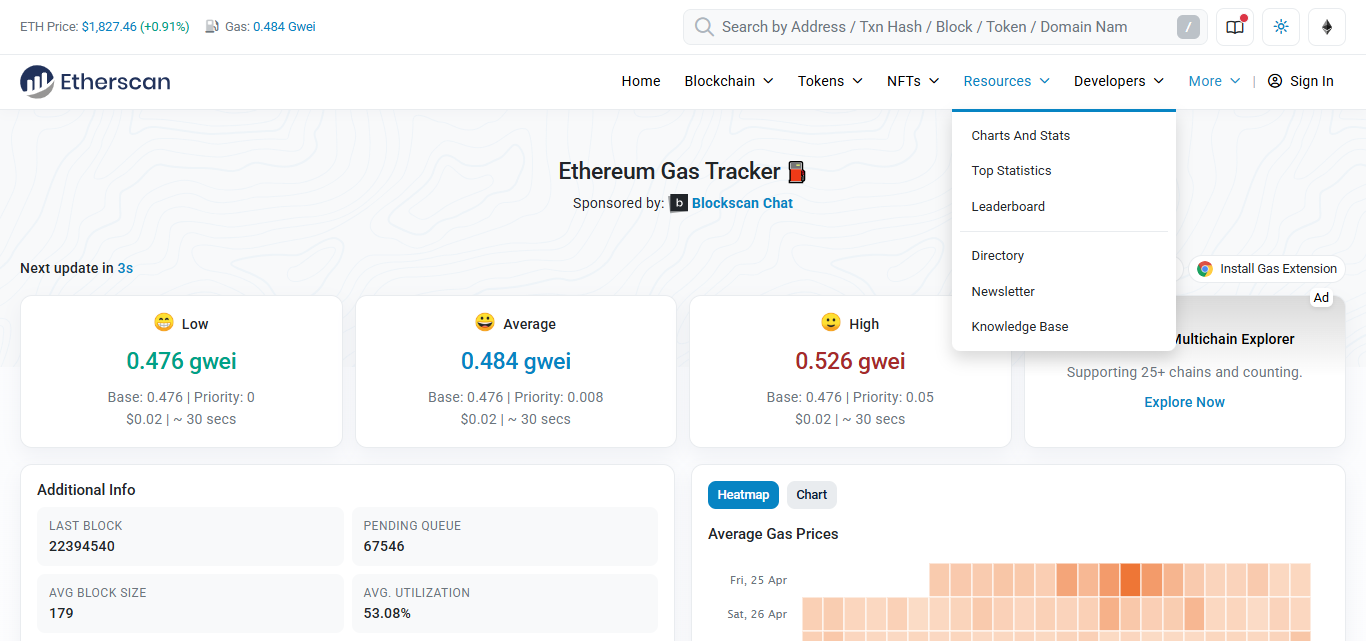Click the smiley emoji on Average card
The height and width of the screenshot is (641, 1366).
point(485,322)
